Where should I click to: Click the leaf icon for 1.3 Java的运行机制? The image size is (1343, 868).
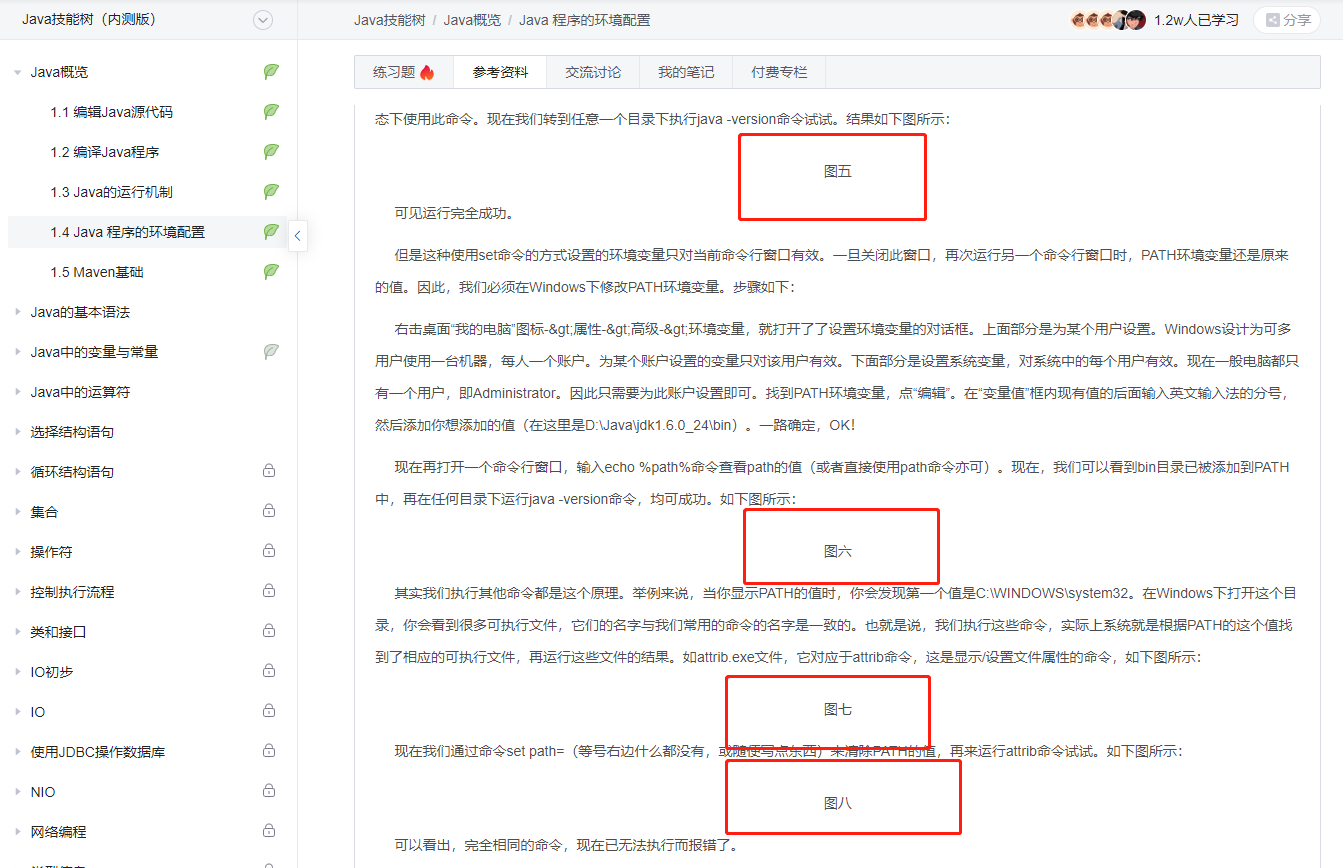tap(271, 192)
